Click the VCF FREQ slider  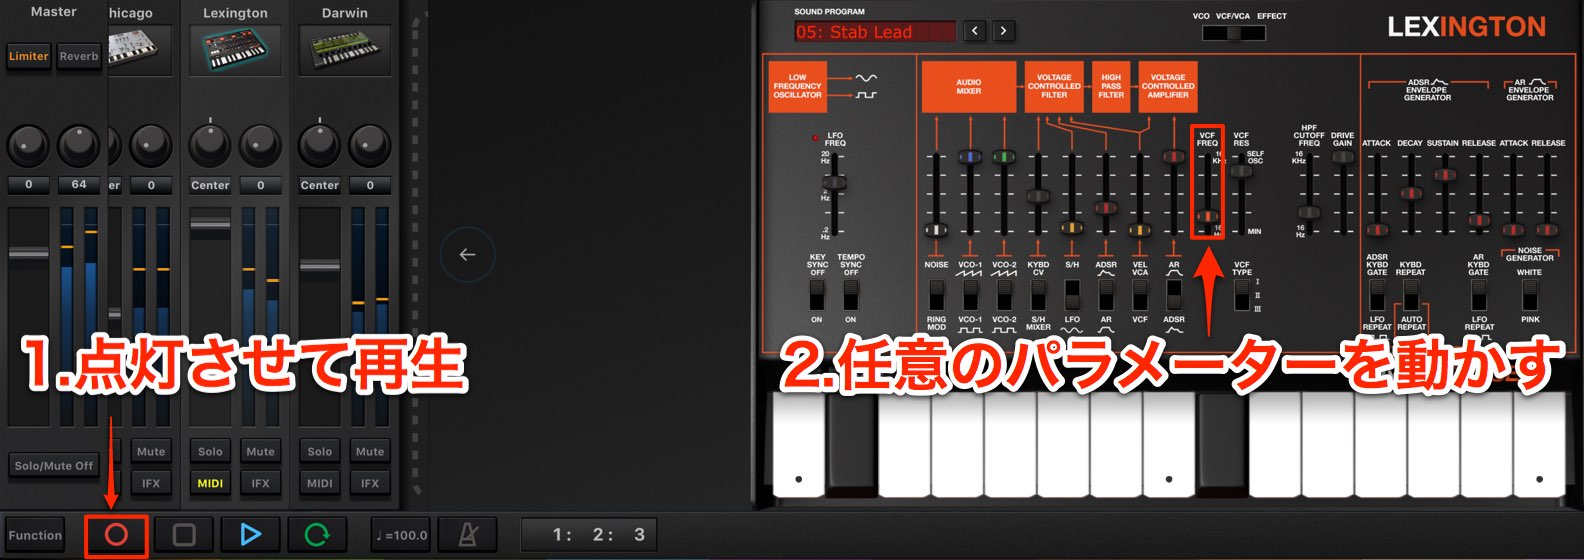pos(1208,216)
